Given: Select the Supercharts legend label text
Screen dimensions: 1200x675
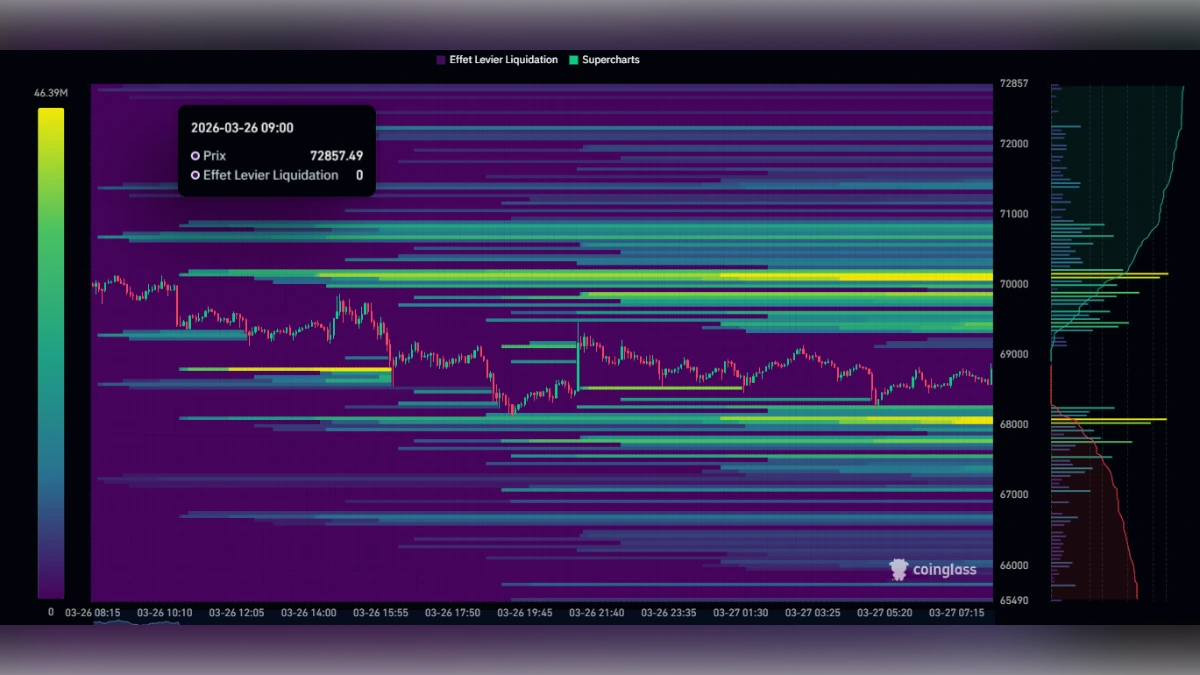Looking at the screenshot, I should pyautogui.click(x=610, y=60).
